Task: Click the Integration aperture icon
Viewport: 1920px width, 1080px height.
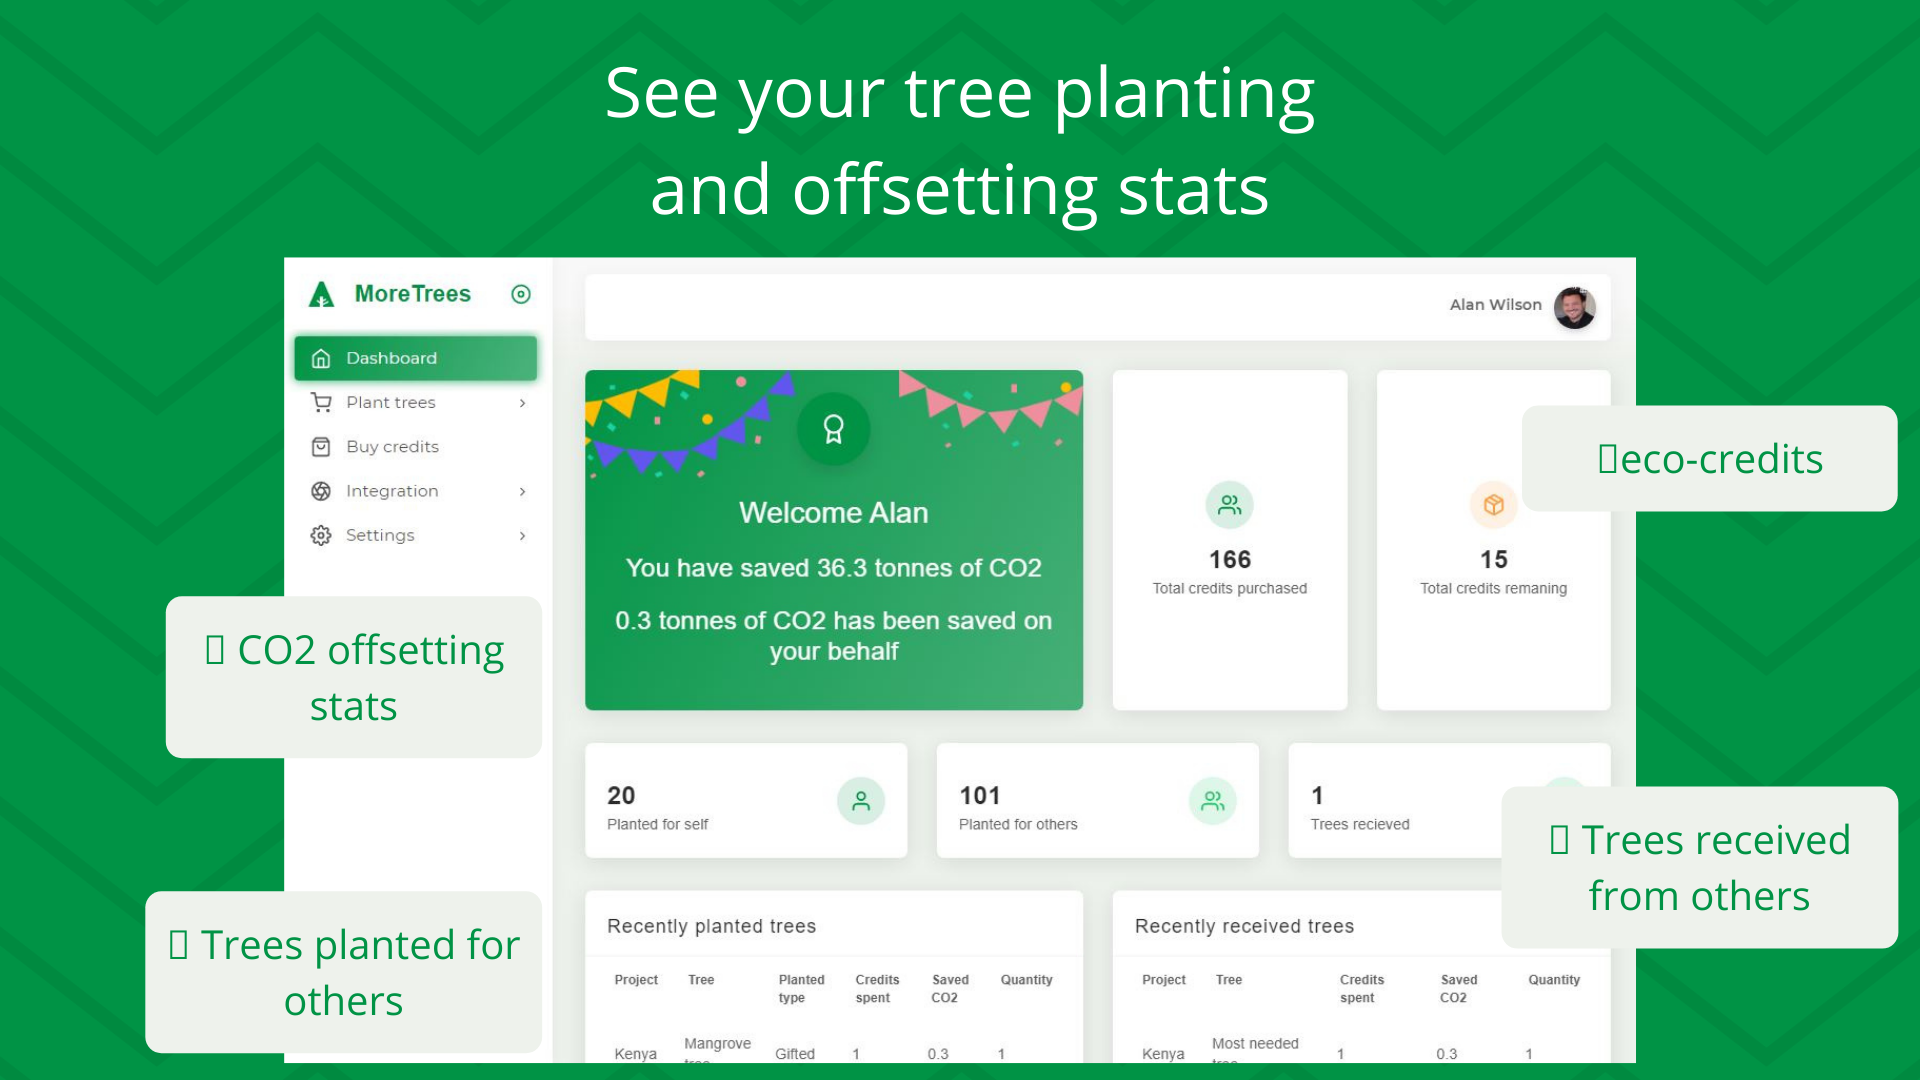Action: point(321,491)
